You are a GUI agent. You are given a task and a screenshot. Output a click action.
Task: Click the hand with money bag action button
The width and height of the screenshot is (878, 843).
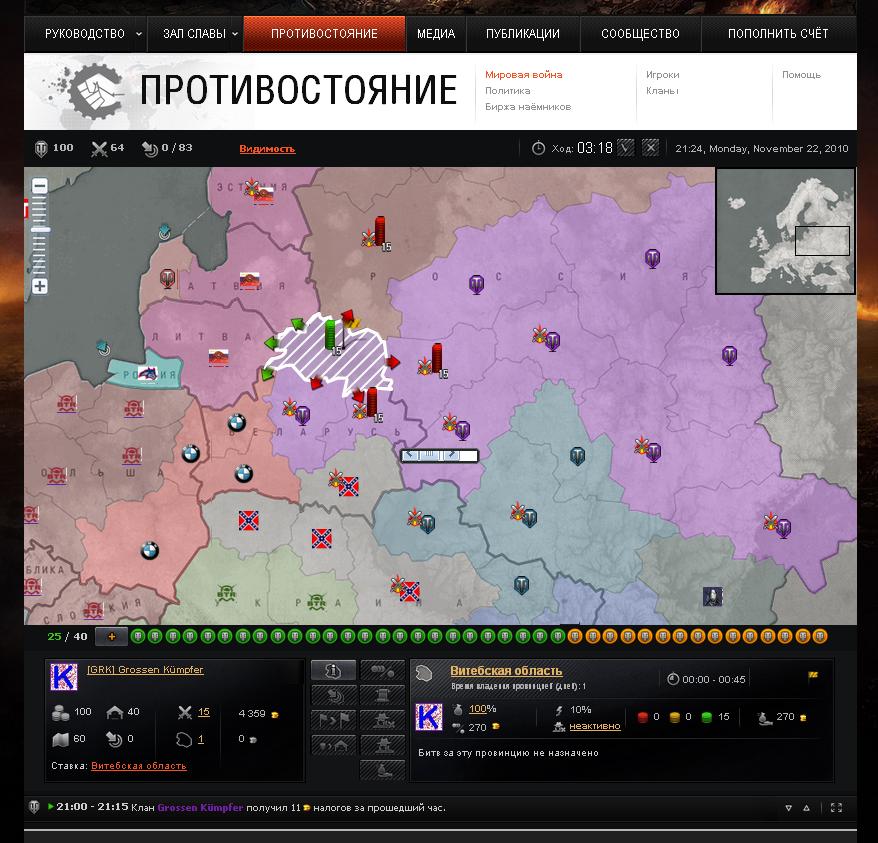click(382, 770)
